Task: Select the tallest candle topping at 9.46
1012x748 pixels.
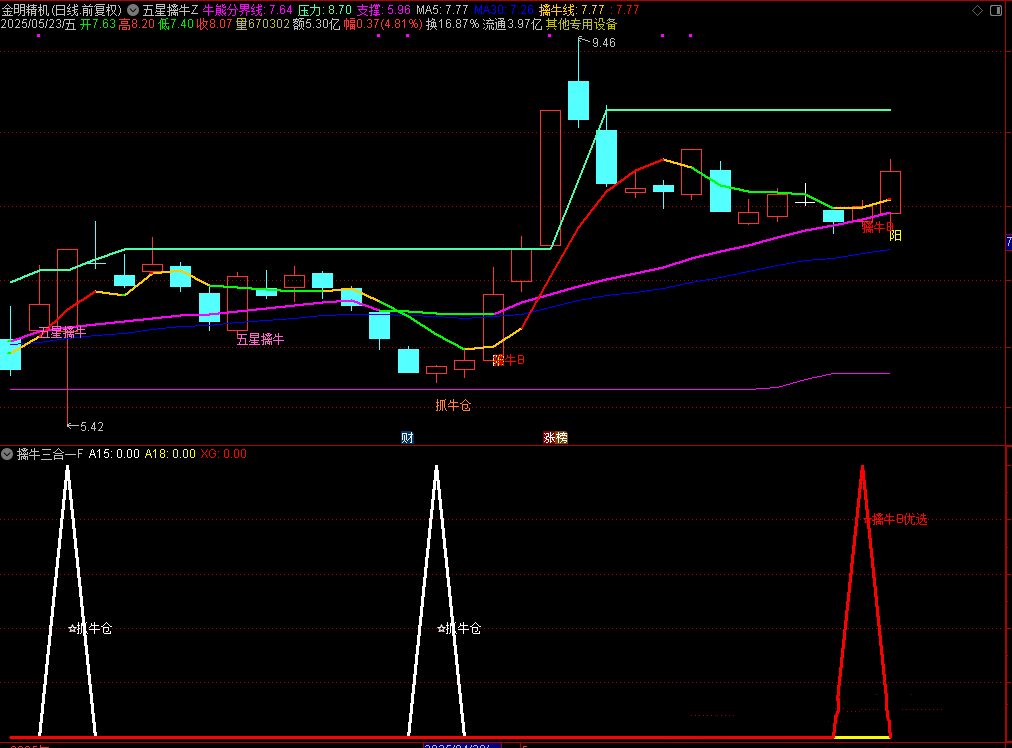Action: [578, 100]
